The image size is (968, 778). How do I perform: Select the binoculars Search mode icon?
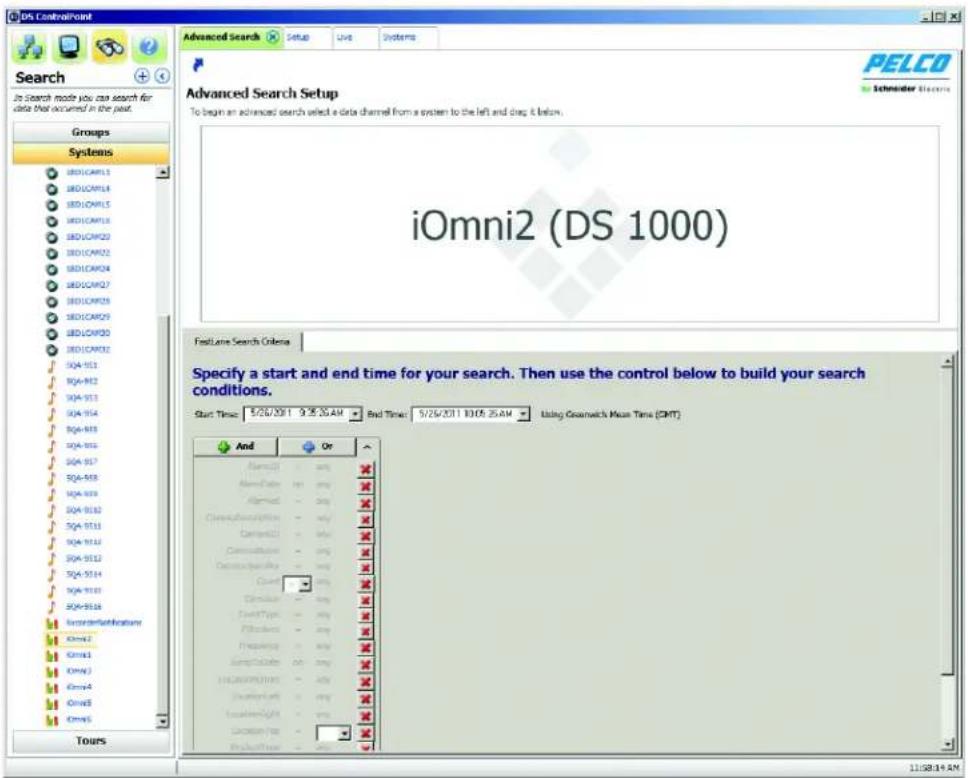click(109, 47)
